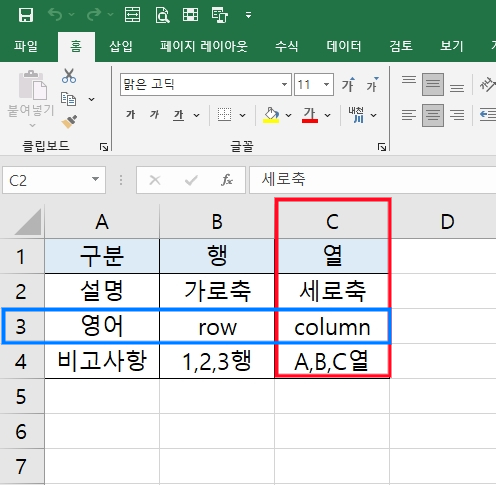Expand the Name Box dropdown arrow

[x=95, y=180]
